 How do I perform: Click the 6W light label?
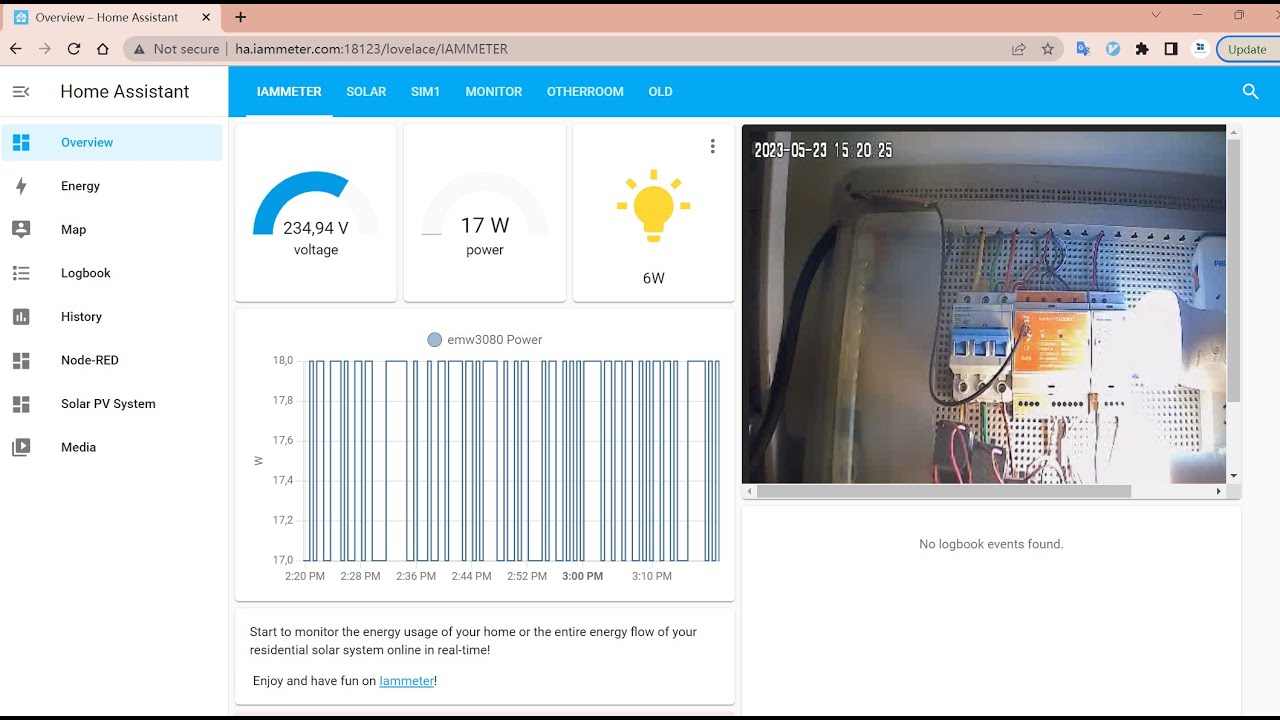[x=653, y=278]
